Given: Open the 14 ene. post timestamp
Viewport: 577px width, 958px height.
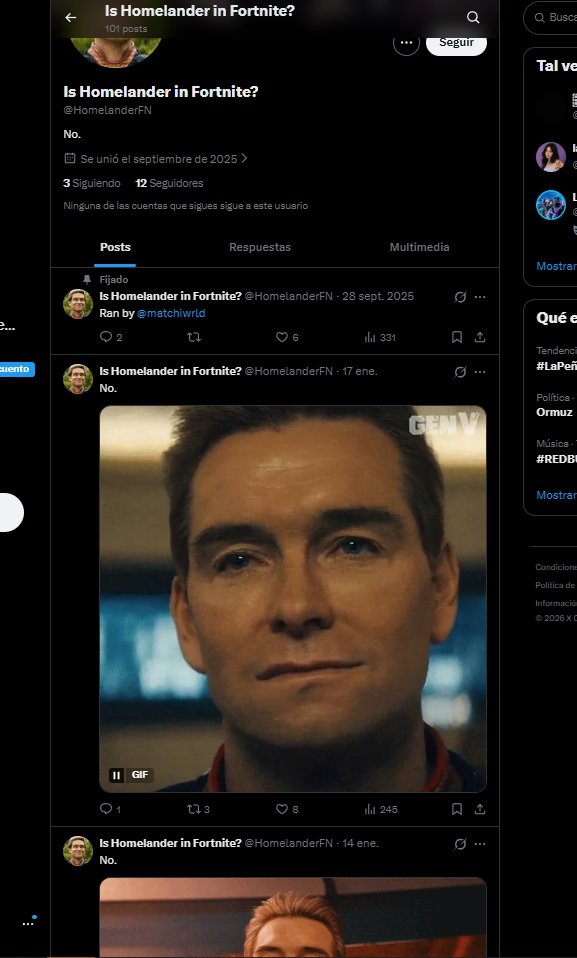Looking at the screenshot, I should [x=360, y=843].
